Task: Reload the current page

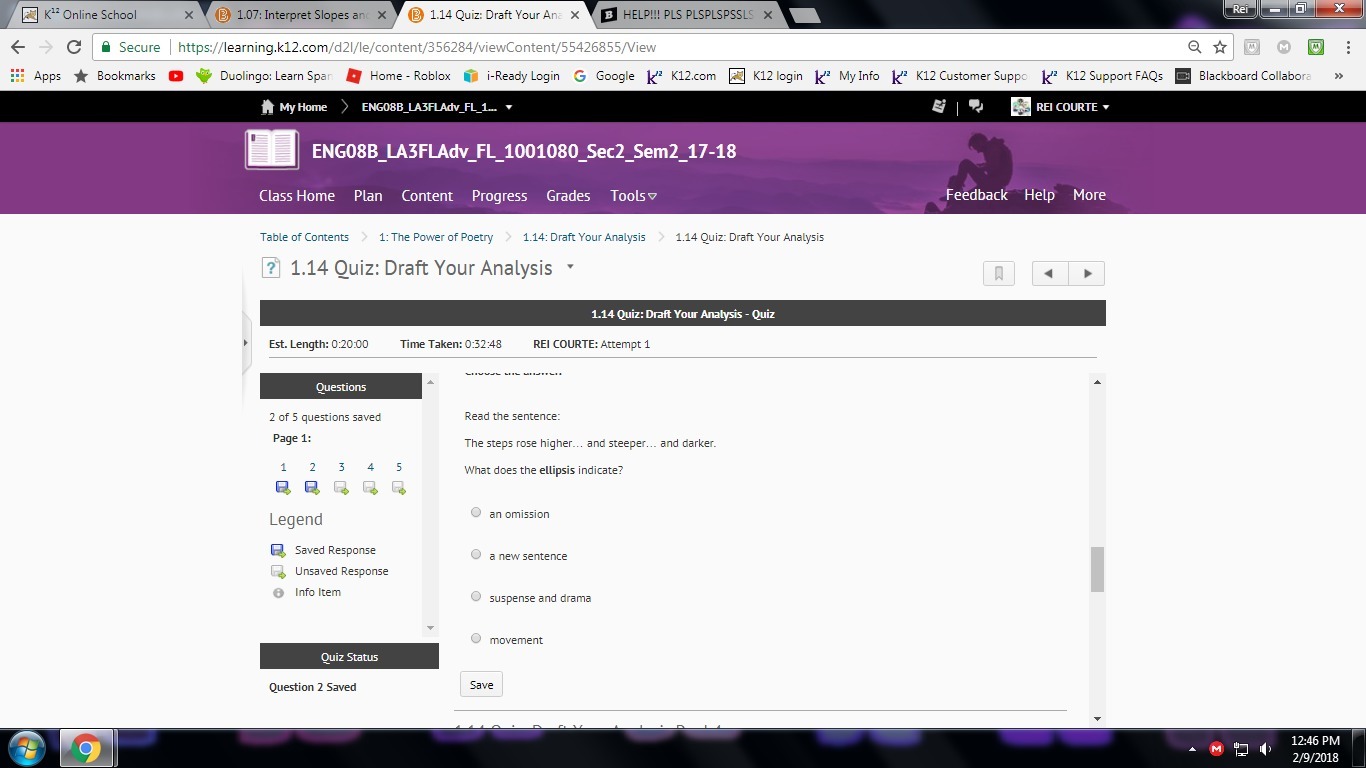Action: [x=73, y=47]
